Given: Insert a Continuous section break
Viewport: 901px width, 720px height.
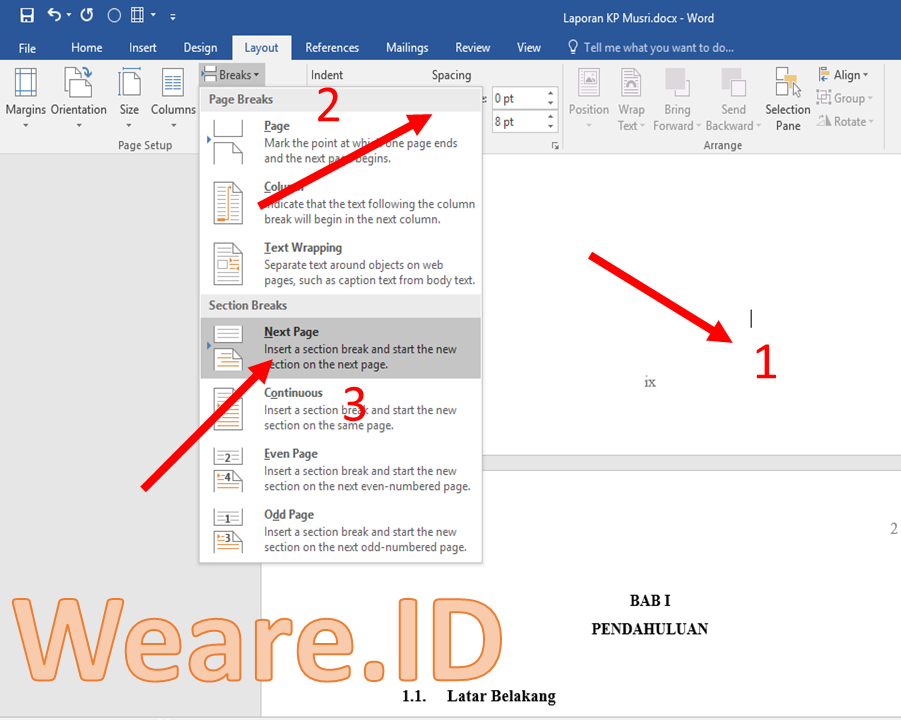Looking at the screenshot, I should [341, 409].
